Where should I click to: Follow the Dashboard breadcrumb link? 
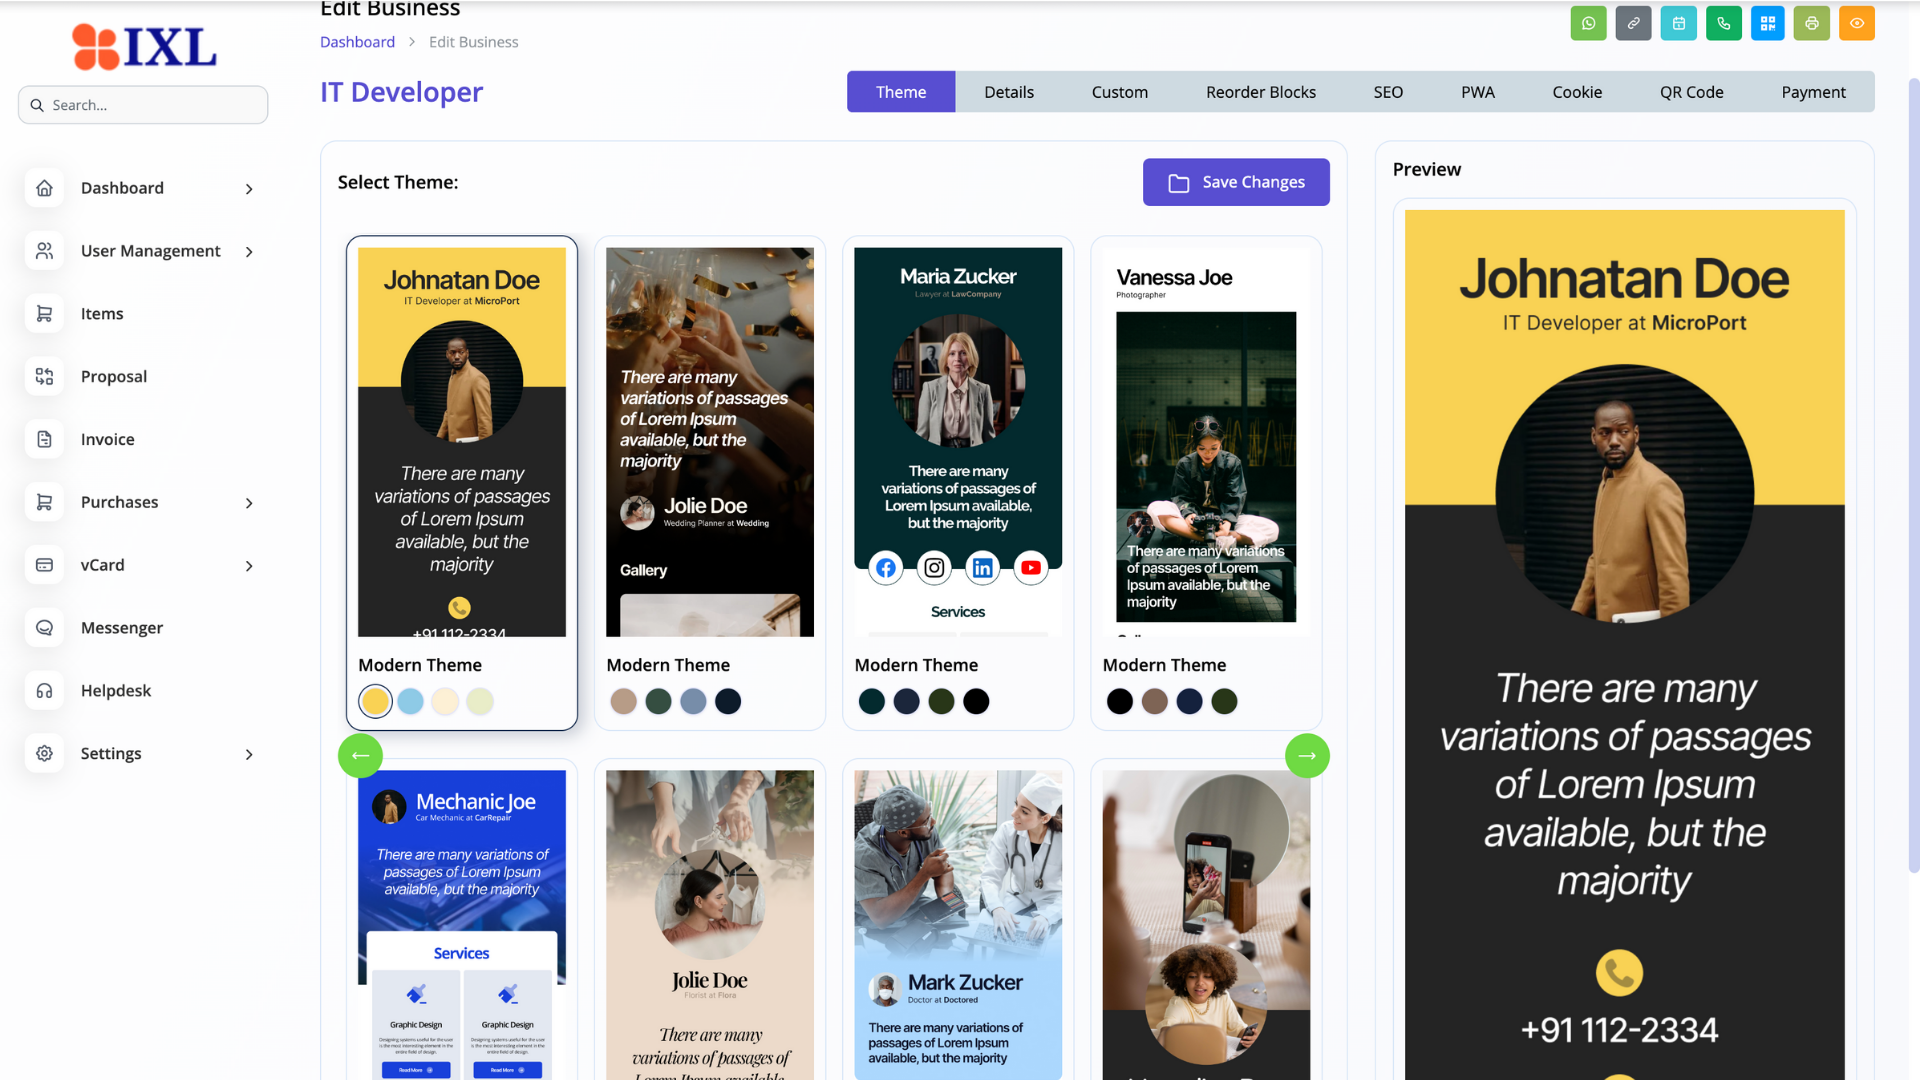pos(357,42)
